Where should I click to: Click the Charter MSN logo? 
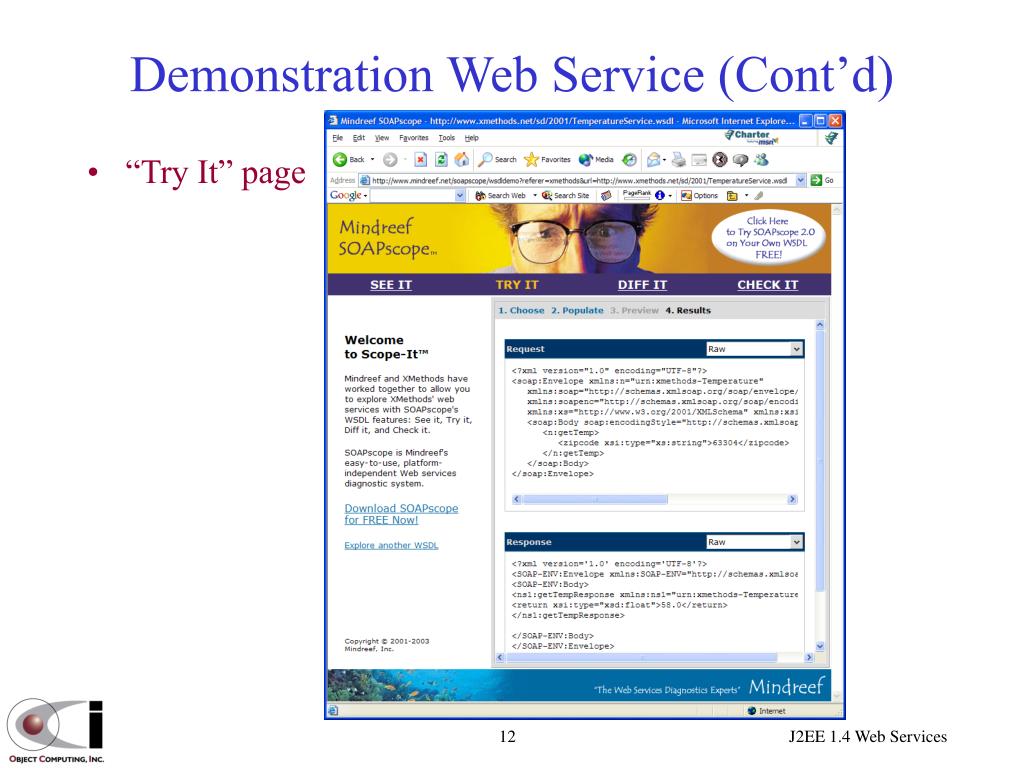pyautogui.click(x=751, y=136)
